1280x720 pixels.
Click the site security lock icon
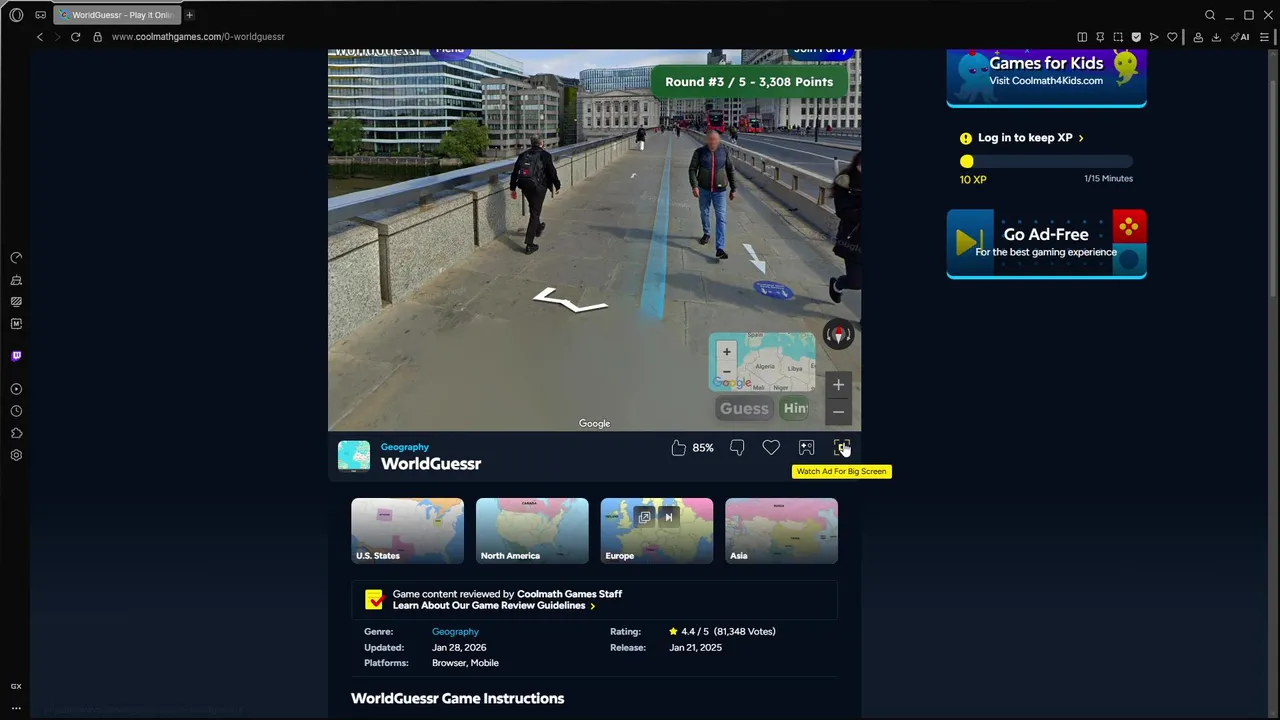coord(97,37)
